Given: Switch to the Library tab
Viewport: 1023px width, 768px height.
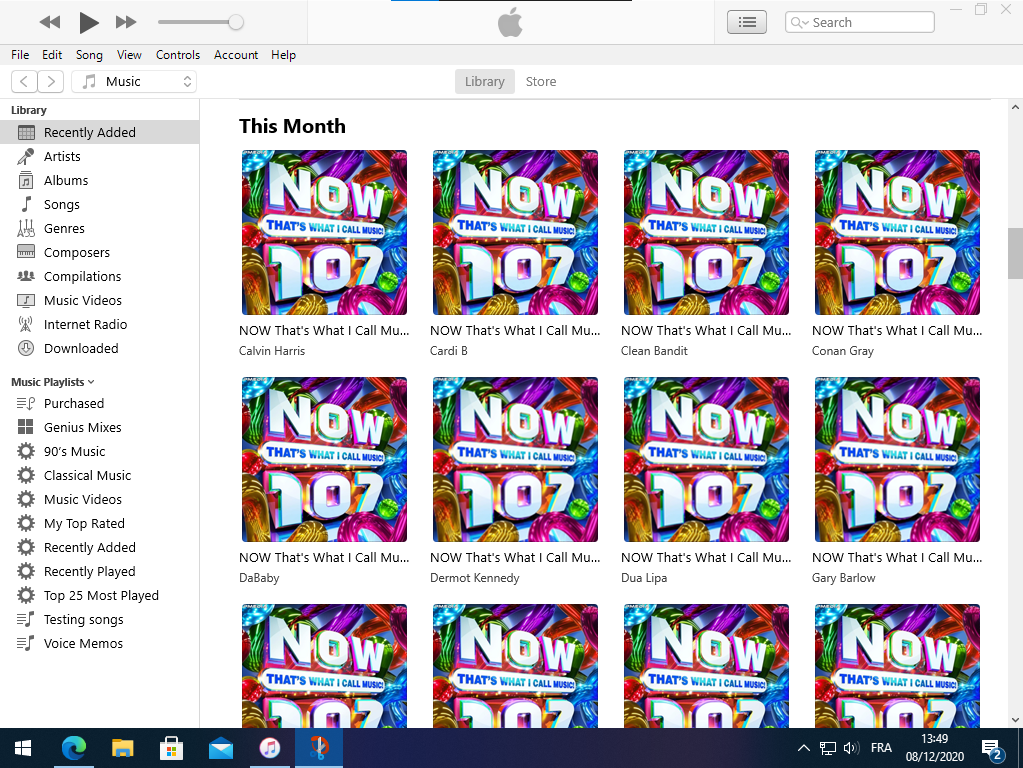Looking at the screenshot, I should click(x=485, y=82).
